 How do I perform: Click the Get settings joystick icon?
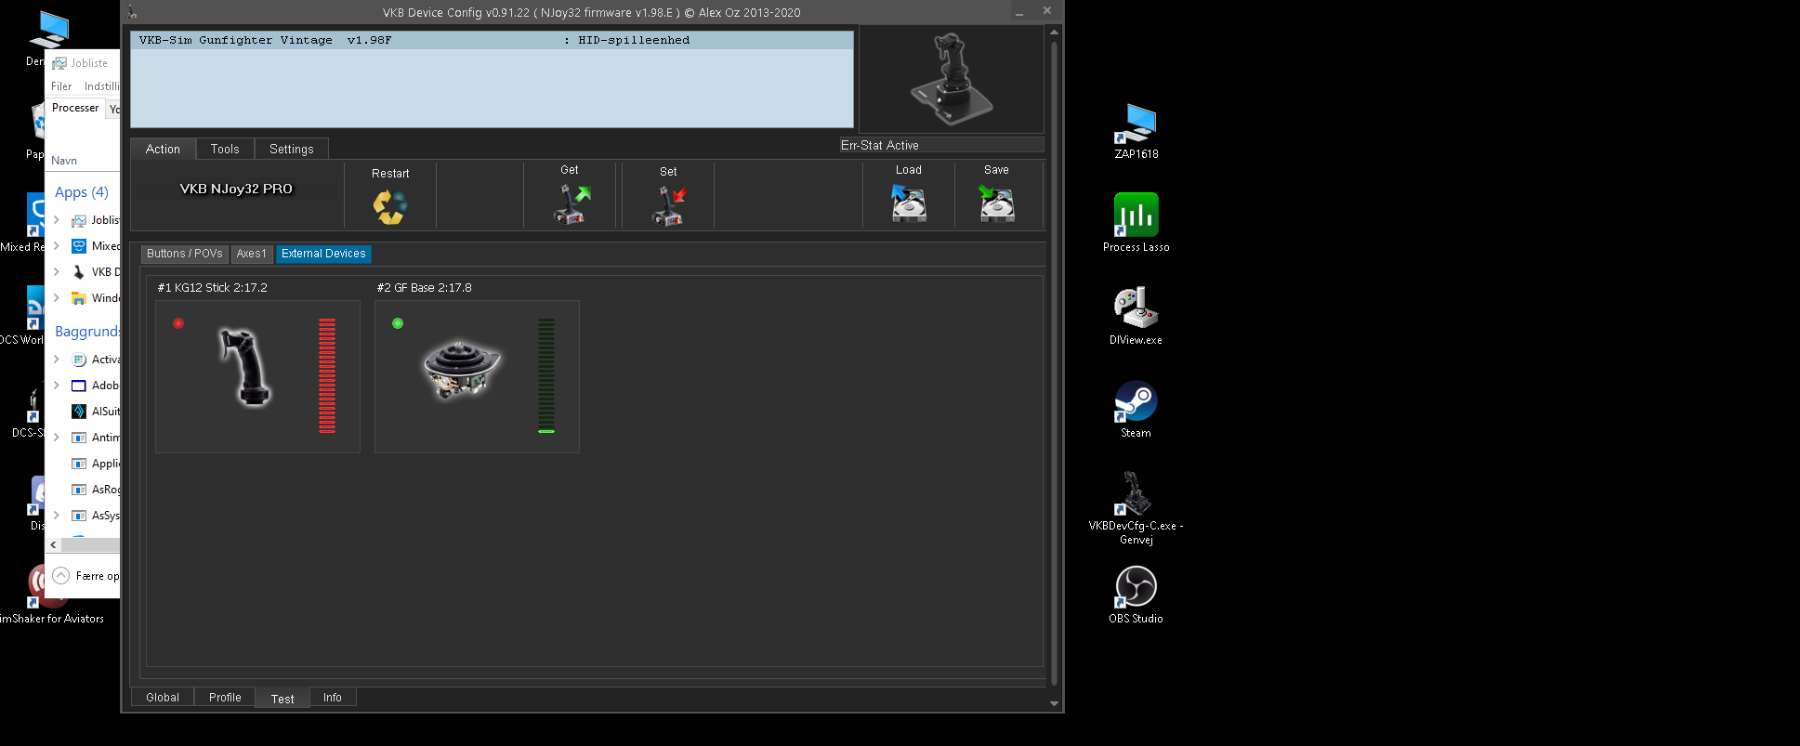571,204
